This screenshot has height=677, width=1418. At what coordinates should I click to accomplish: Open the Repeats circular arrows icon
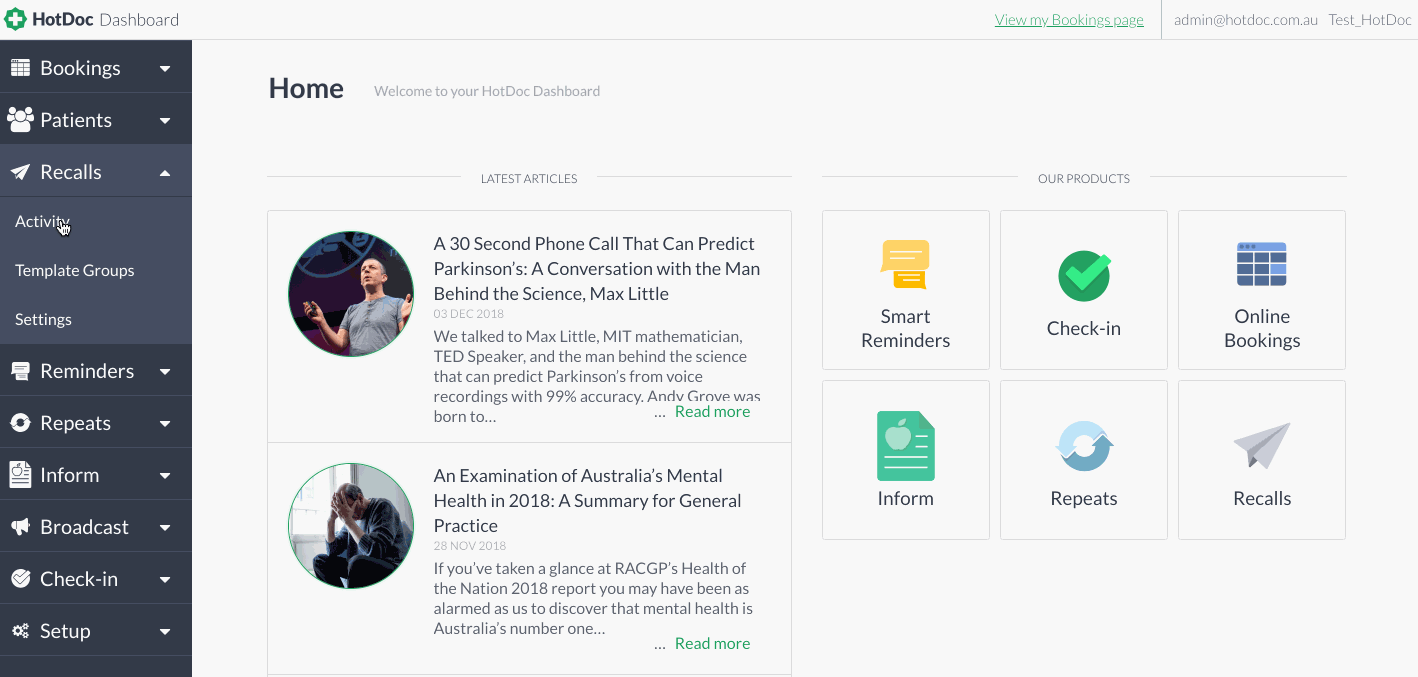pyautogui.click(x=1084, y=447)
